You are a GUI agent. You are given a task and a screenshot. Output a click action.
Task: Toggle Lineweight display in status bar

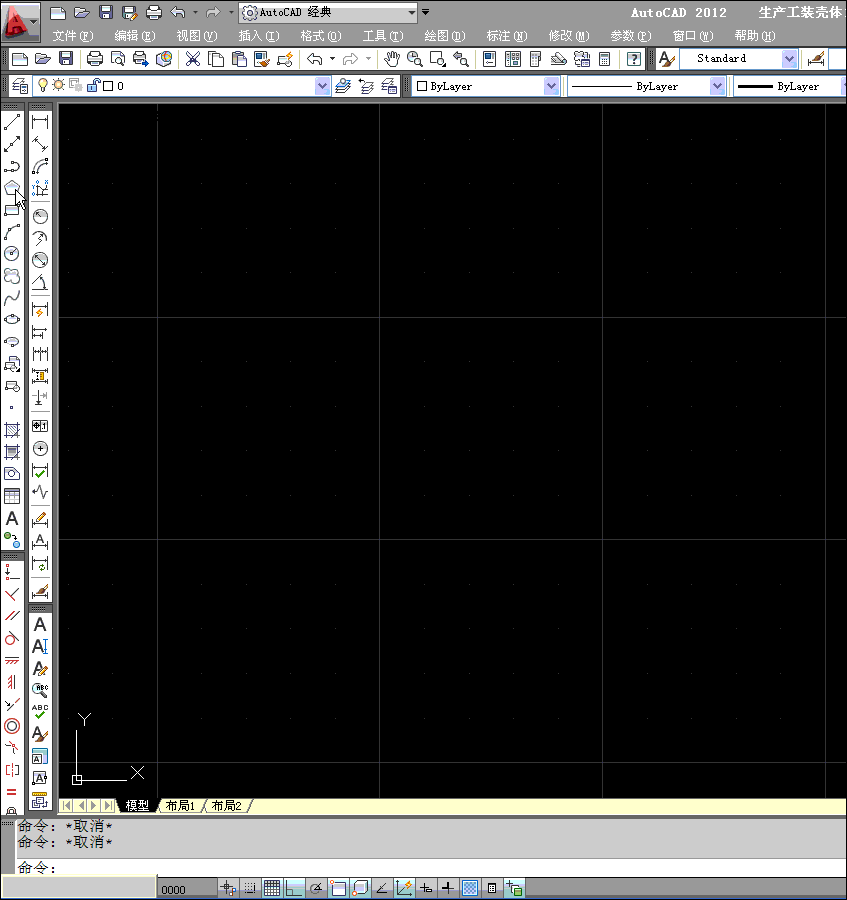point(448,888)
